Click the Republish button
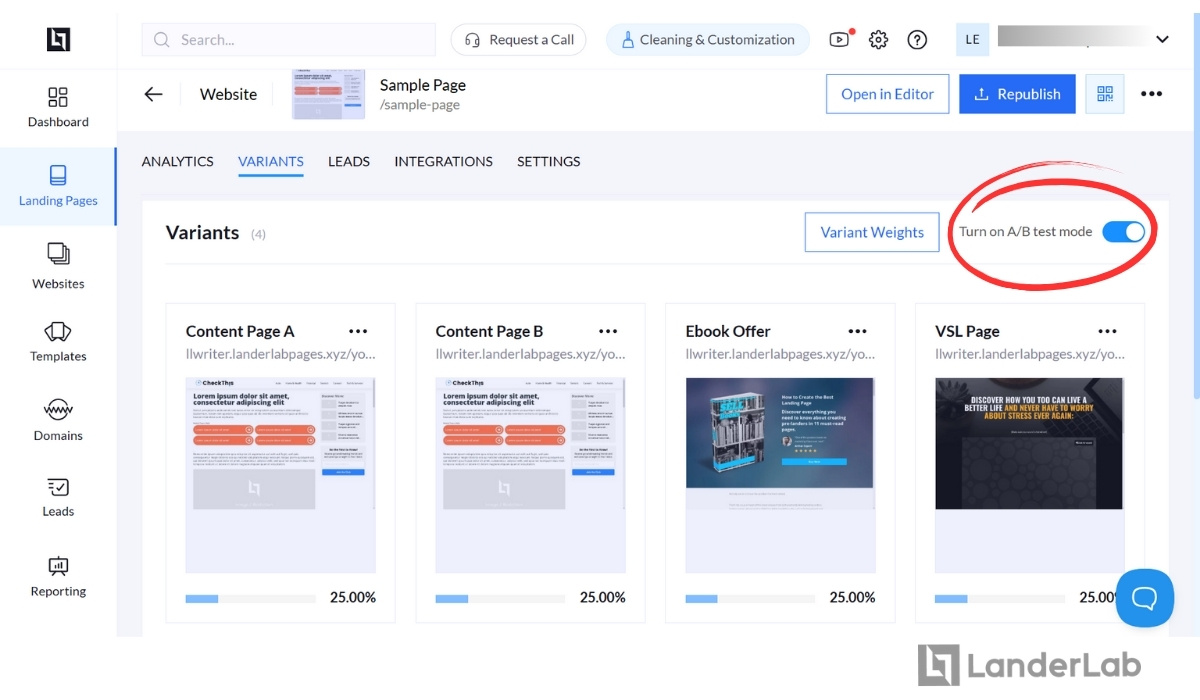Image resolution: width=1200 pixels, height=700 pixels. click(1017, 94)
